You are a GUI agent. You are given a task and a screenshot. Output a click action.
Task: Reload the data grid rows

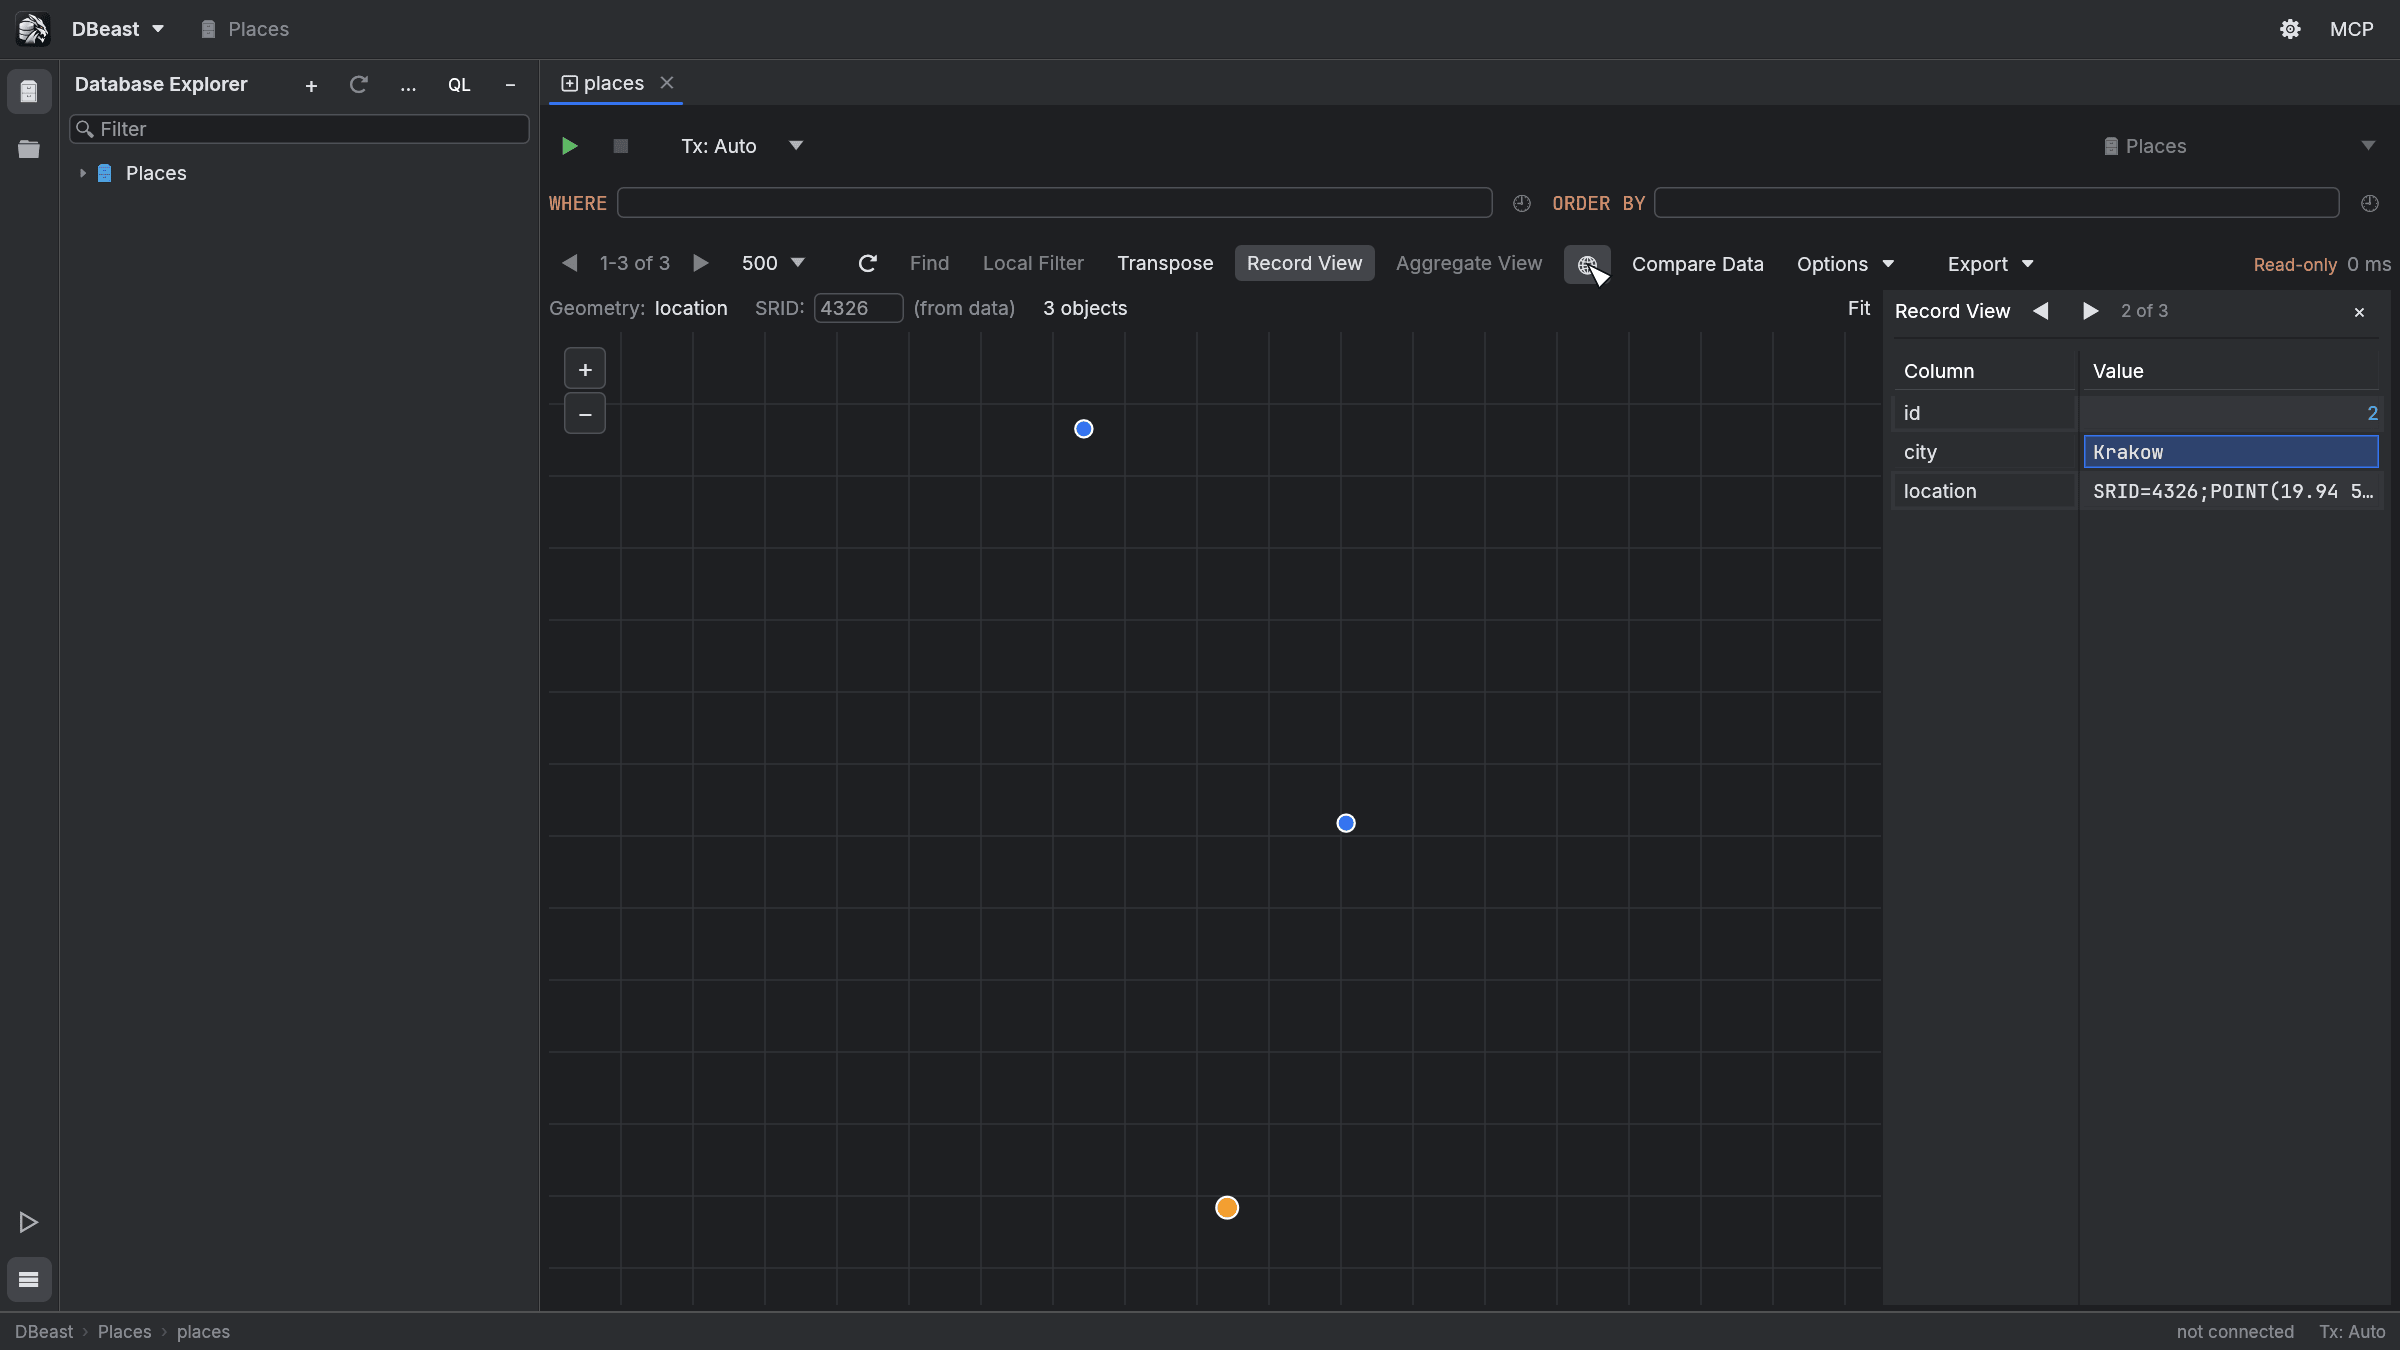click(868, 263)
